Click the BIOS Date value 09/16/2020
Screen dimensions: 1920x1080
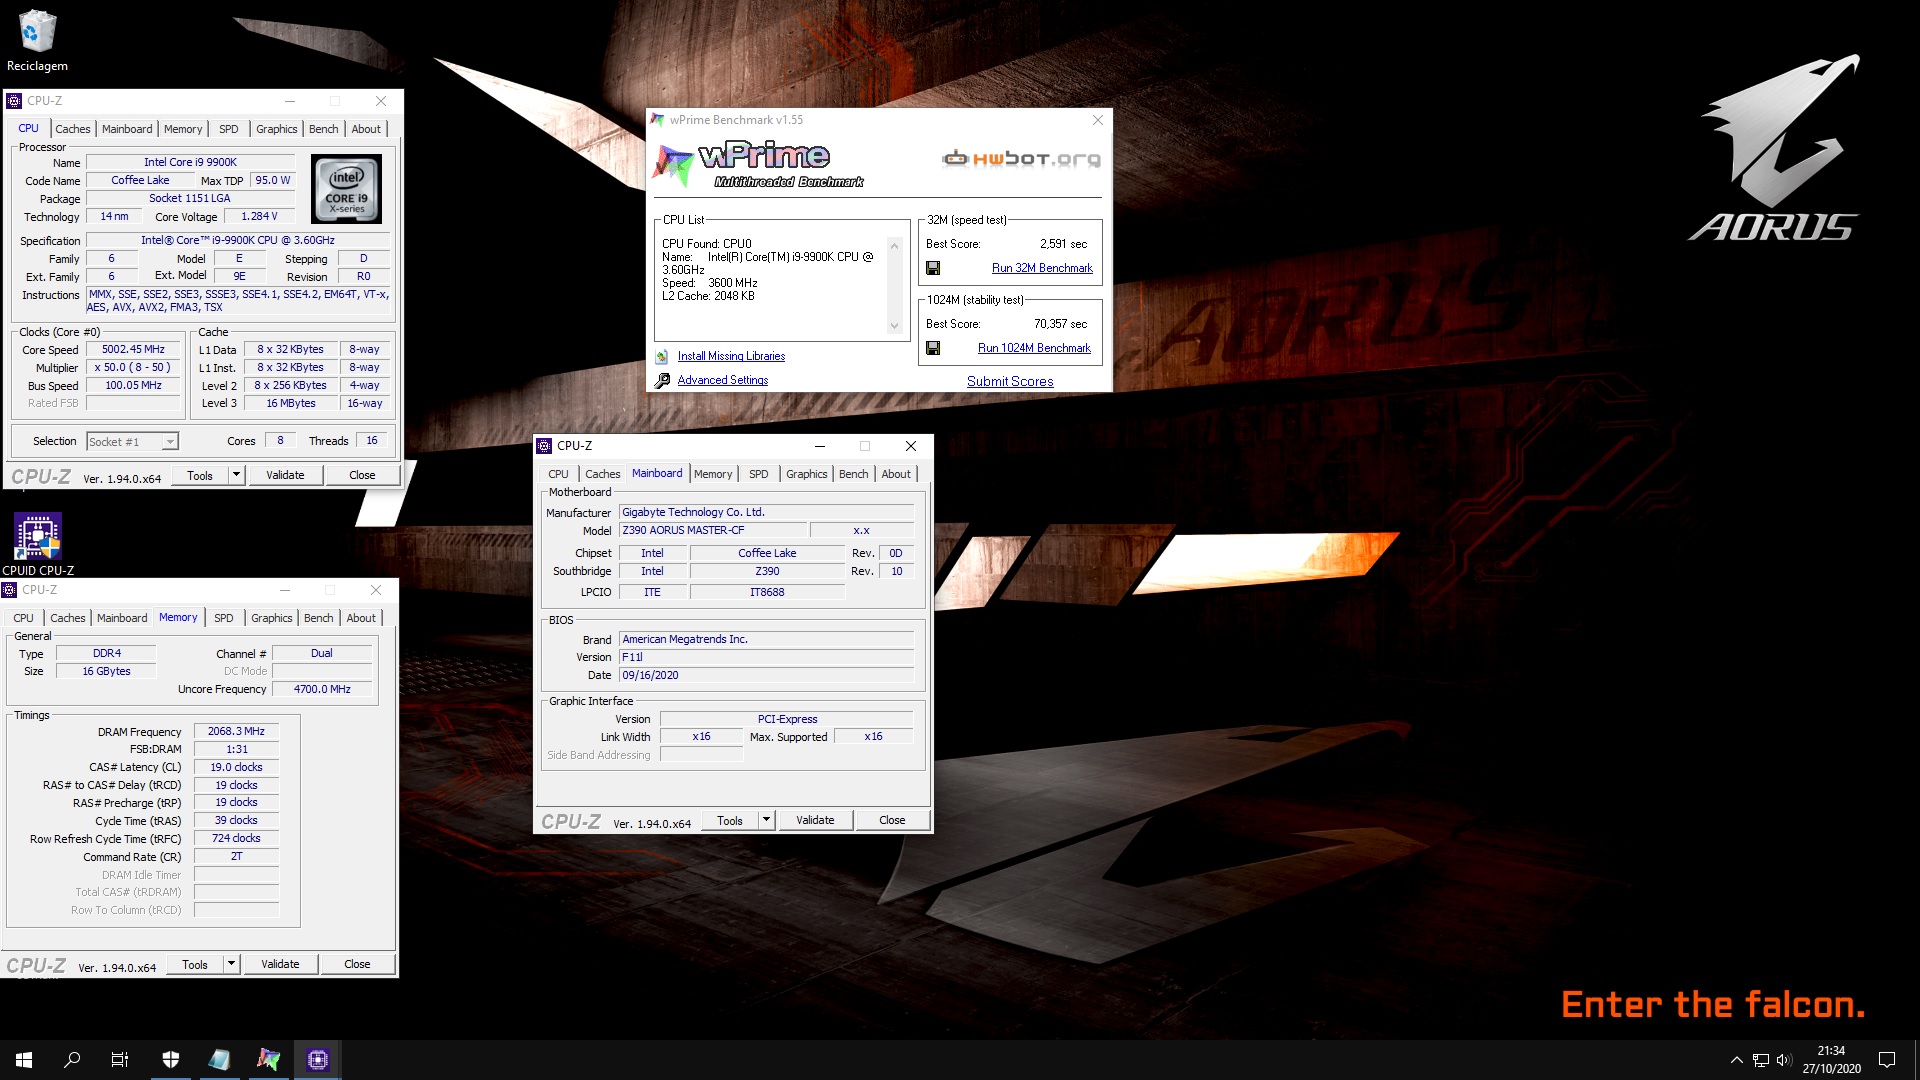766,676
